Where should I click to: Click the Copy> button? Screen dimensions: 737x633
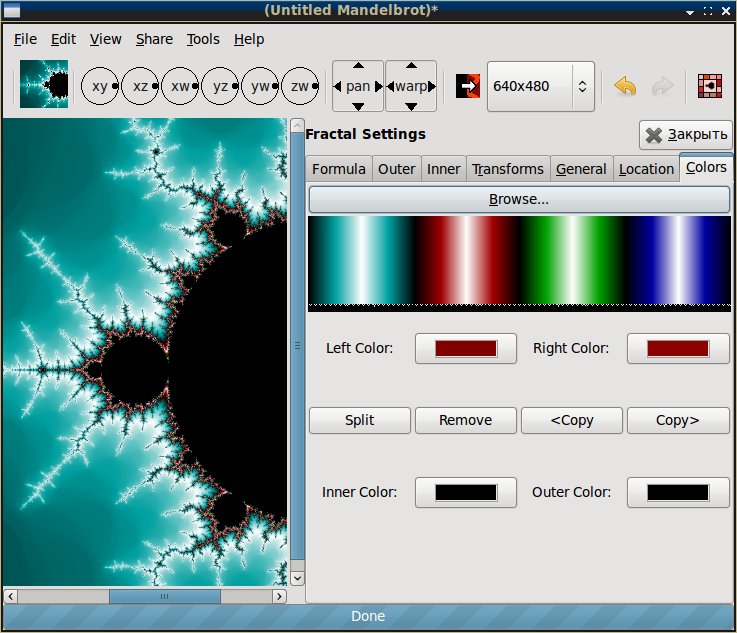(x=678, y=420)
